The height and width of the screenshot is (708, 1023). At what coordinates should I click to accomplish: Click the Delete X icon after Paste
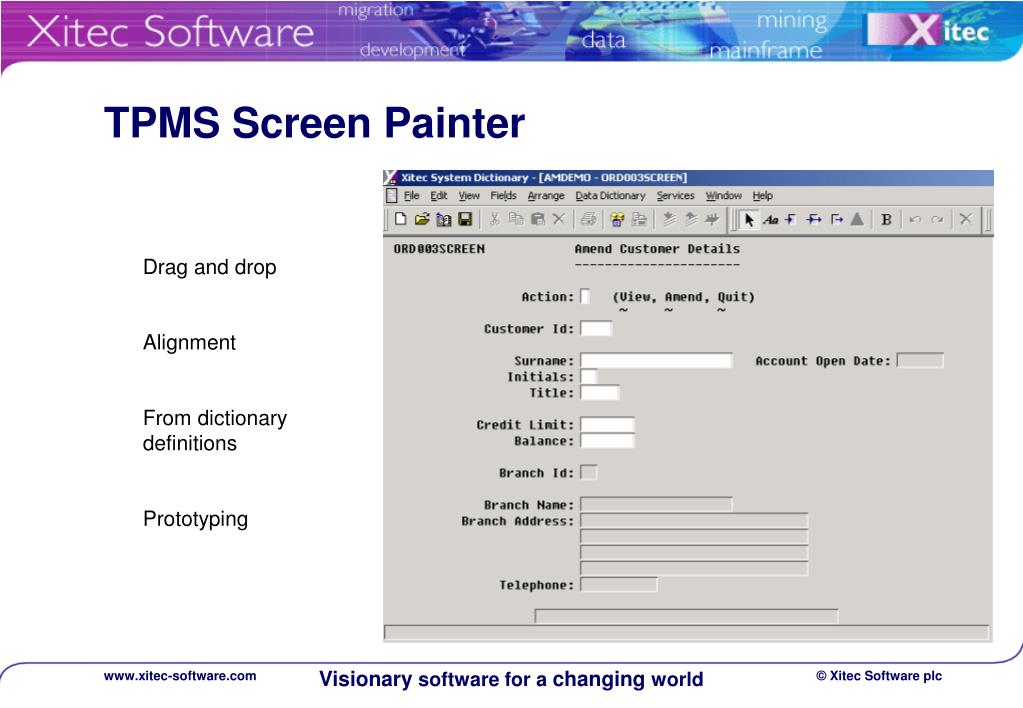point(558,219)
